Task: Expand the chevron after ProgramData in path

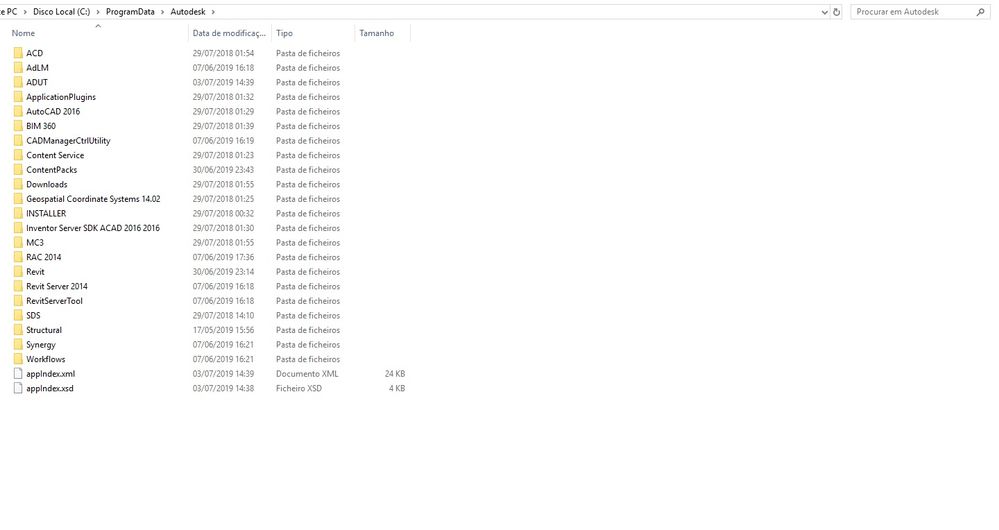Action: 162,11
